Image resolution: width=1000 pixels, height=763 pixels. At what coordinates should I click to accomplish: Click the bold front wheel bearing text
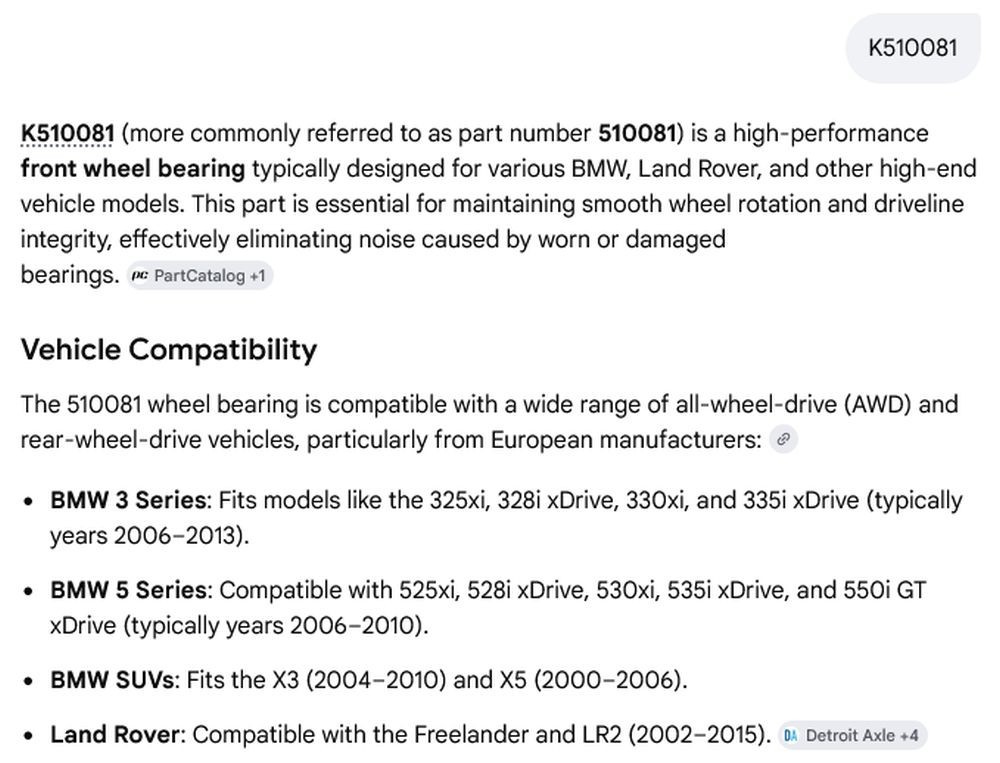[x=133, y=169]
